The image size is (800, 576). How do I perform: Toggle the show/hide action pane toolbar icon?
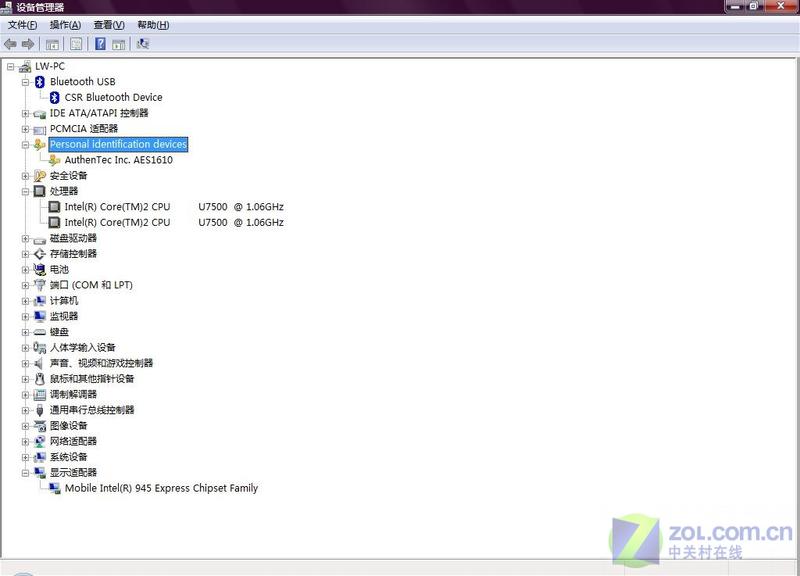pos(118,44)
